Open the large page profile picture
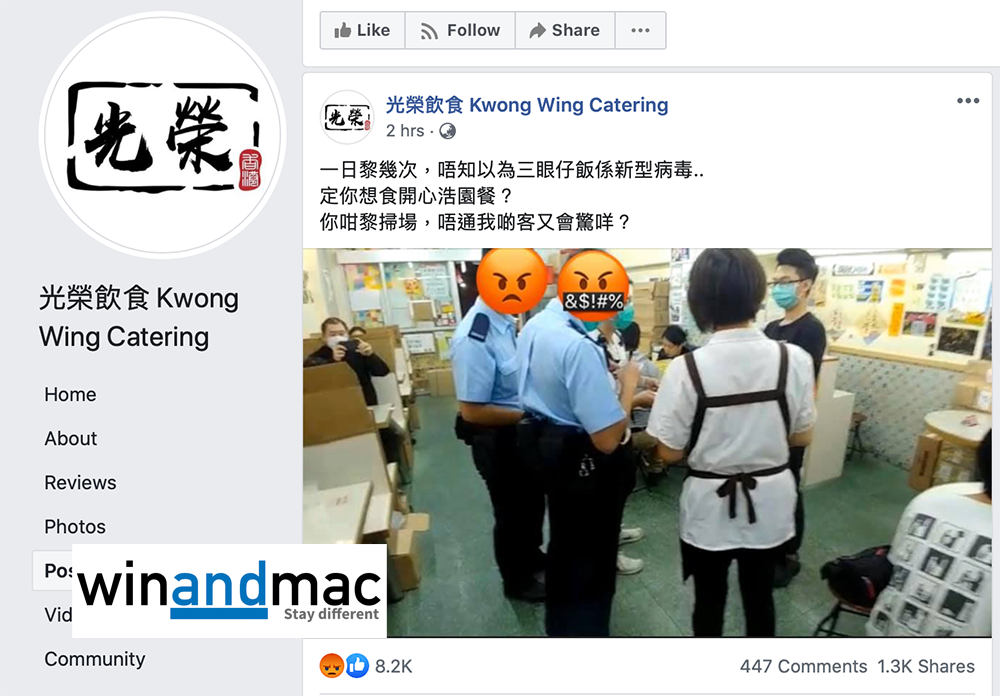Image resolution: width=1000 pixels, height=696 pixels. 163,135
